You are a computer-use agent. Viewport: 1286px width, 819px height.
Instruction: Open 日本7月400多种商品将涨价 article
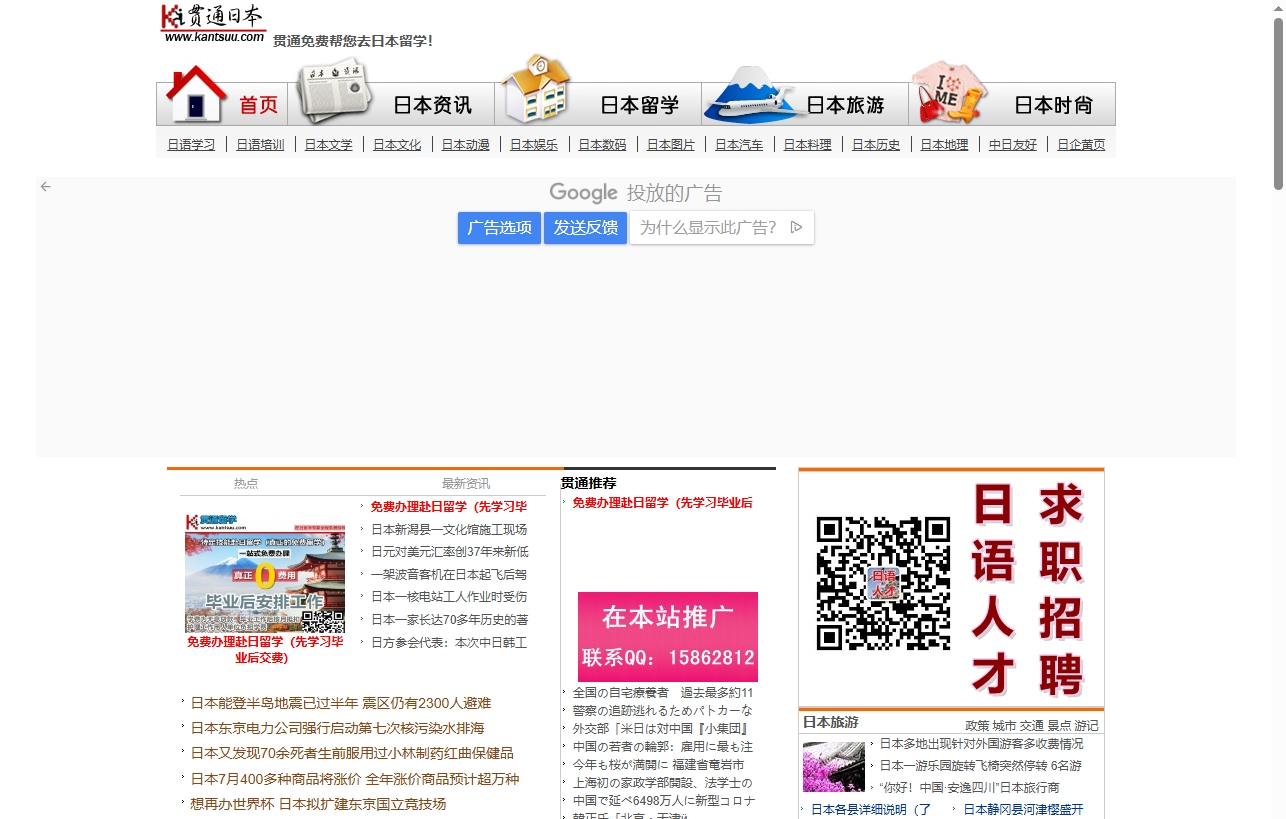(355, 779)
